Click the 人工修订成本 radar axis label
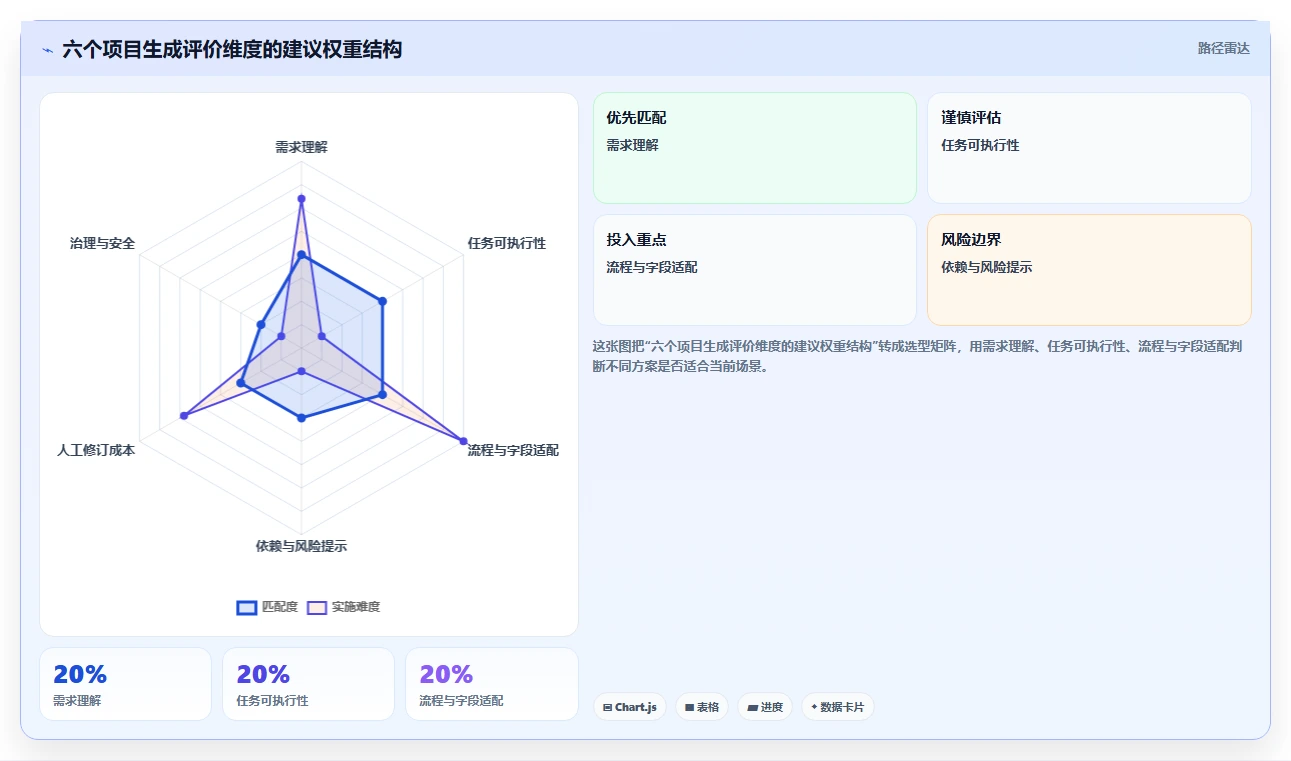The height and width of the screenshot is (761, 1291). 96,451
